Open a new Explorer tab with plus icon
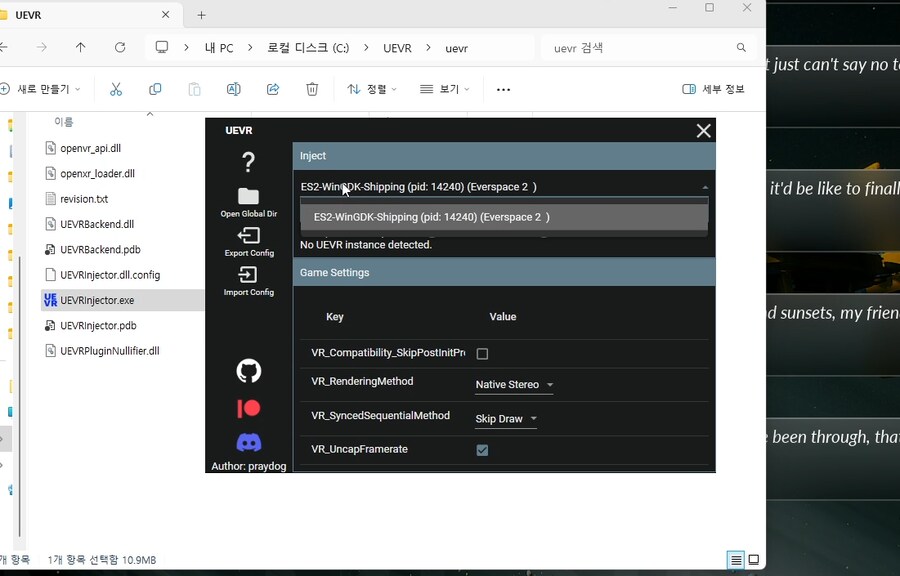 (x=201, y=15)
